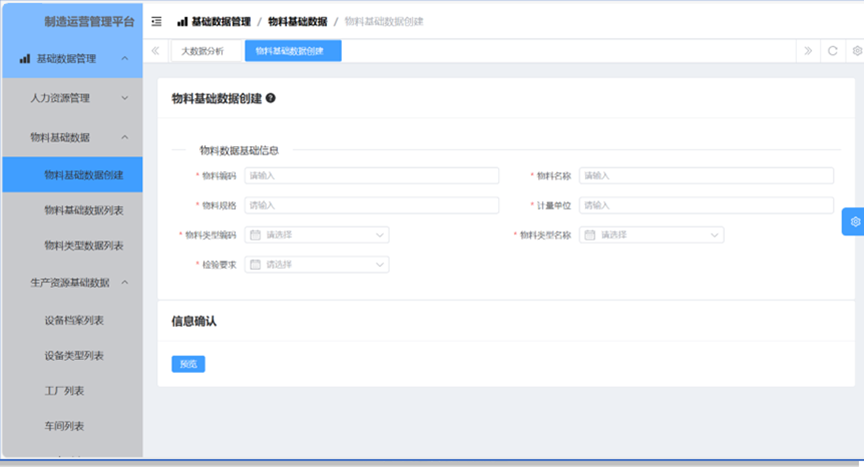Open tab settings gear icon at top right
The width and height of the screenshot is (864, 467).
pos(857,51)
